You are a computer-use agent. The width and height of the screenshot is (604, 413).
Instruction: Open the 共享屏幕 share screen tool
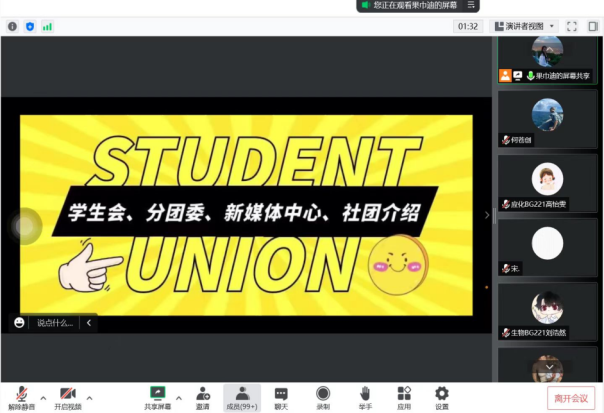click(157, 393)
